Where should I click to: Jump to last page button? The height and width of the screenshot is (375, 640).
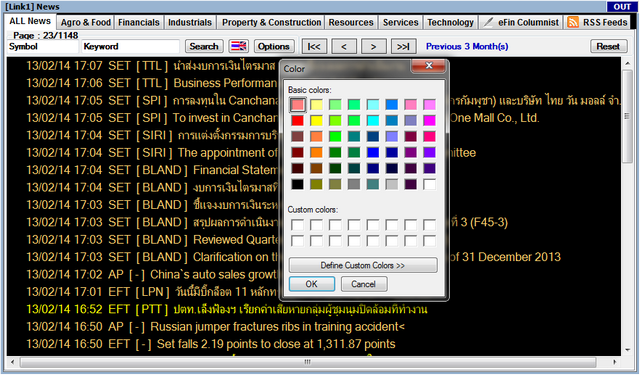click(403, 47)
